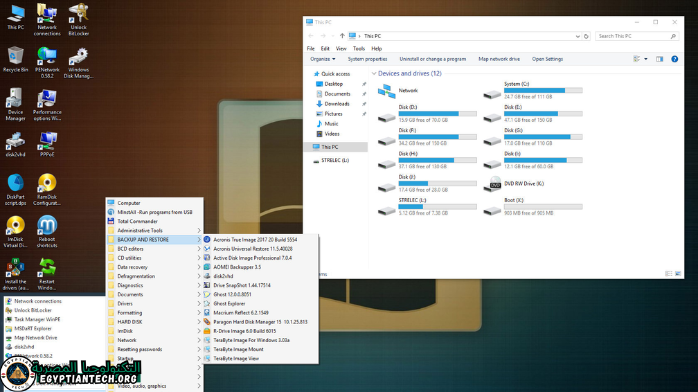
Task: Switch to details view in status bar
Action: (669, 274)
